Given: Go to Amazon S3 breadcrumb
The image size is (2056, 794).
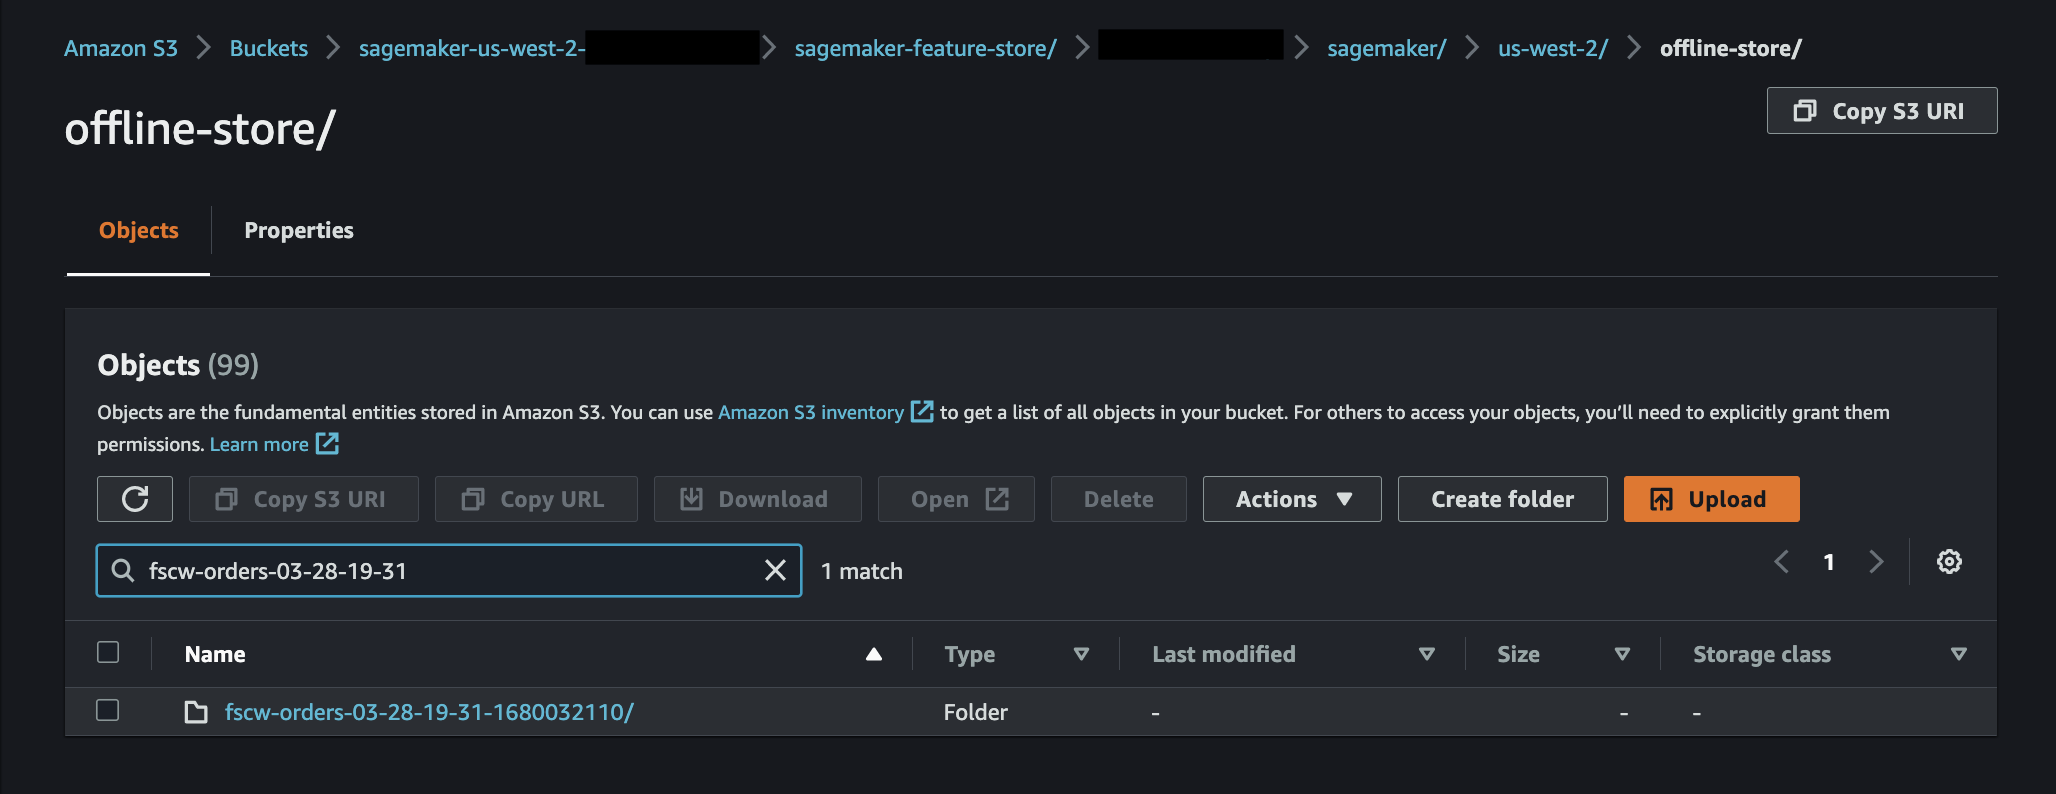Looking at the screenshot, I should coord(121,48).
